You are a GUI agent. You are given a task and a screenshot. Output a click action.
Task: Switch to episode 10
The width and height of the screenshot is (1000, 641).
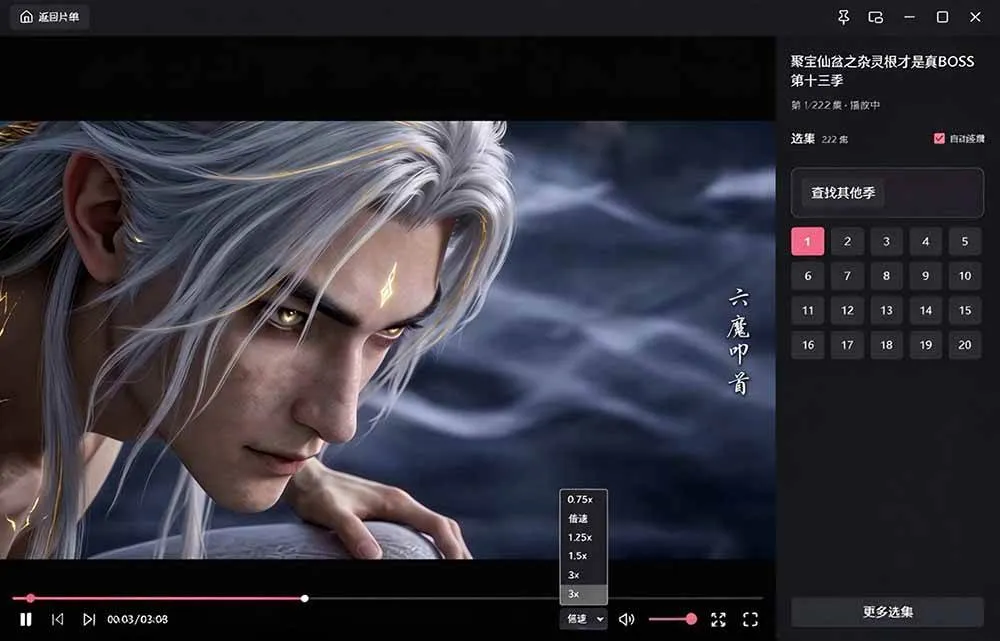coord(965,276)
